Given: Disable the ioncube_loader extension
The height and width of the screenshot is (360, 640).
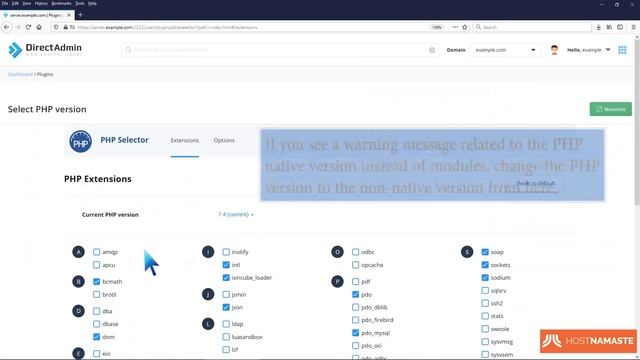Looking at the screenshot, I should (x=226, y=278).
